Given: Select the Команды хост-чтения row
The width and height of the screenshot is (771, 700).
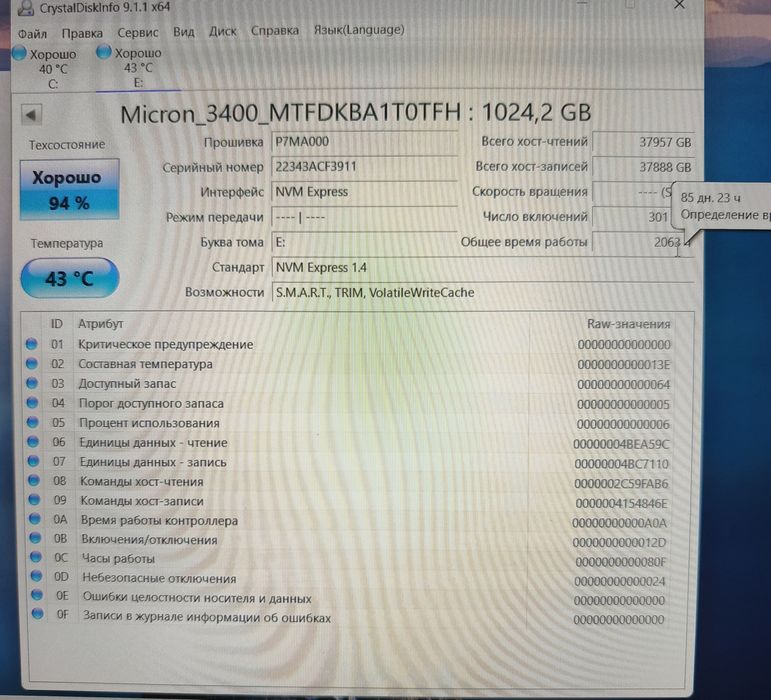Looking at the screenshot, I should click(x=348, y=482).
